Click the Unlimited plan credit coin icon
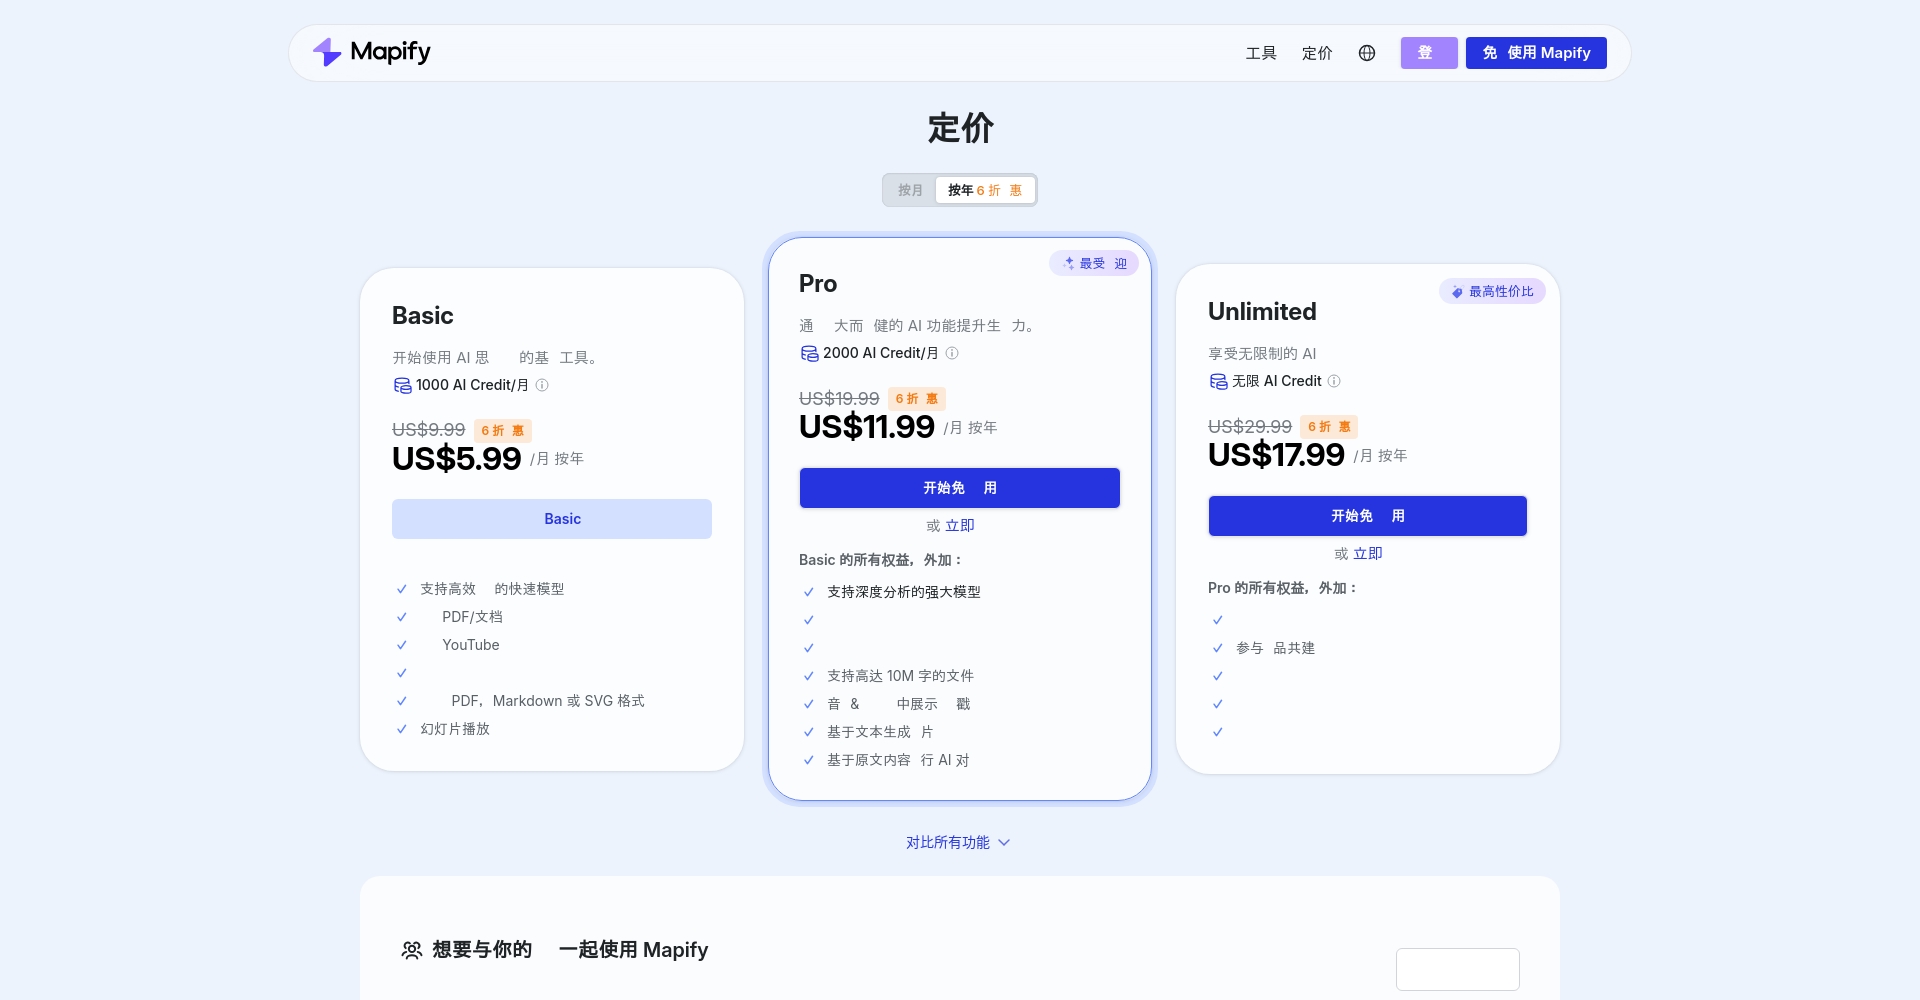The width and height of the screenshot is (1920, 1000). click(x=1218, y=381)
